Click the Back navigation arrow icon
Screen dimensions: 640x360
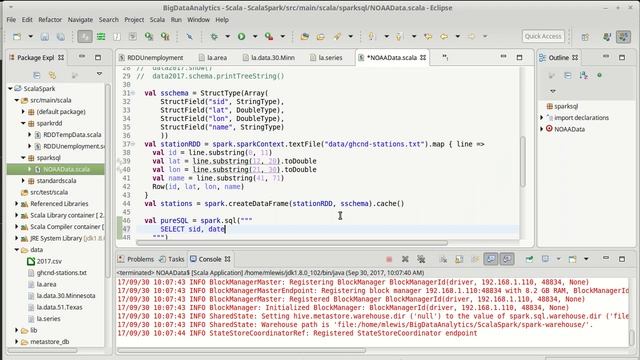click(444, 36)
